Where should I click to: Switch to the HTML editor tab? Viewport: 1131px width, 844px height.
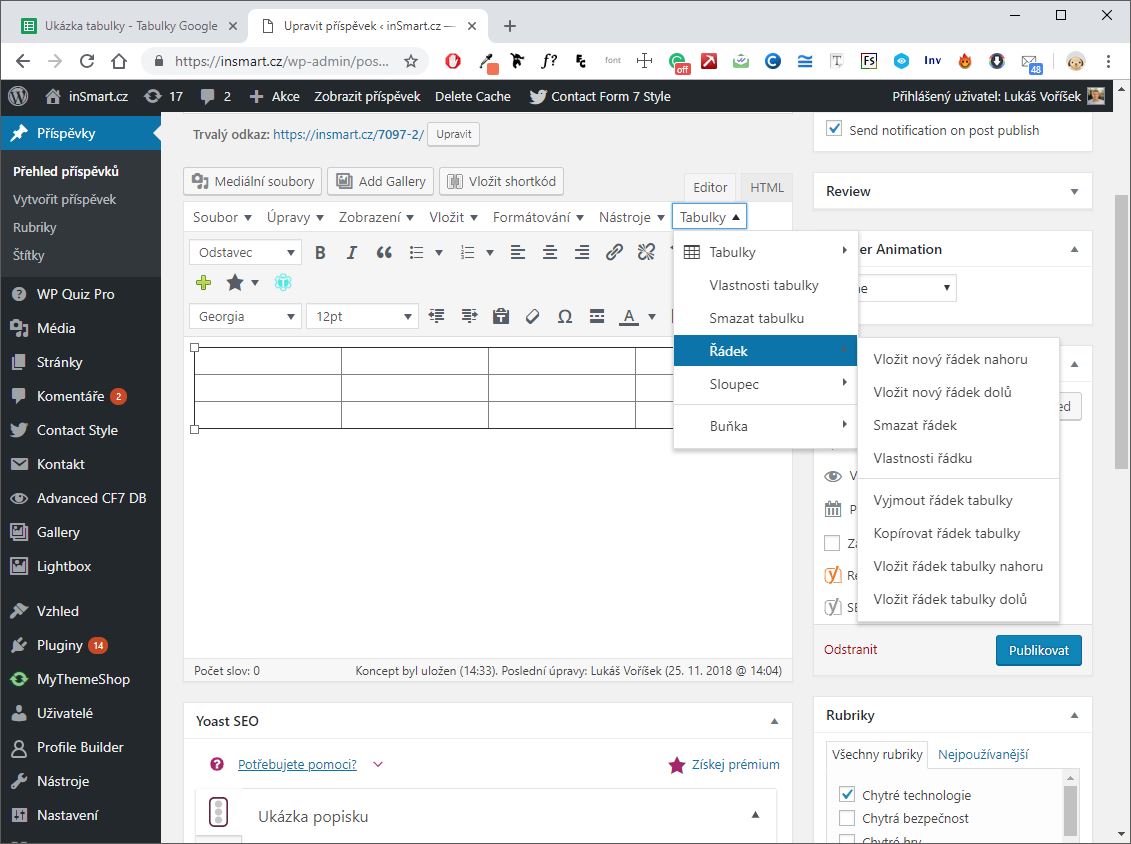tap(767, 187)
